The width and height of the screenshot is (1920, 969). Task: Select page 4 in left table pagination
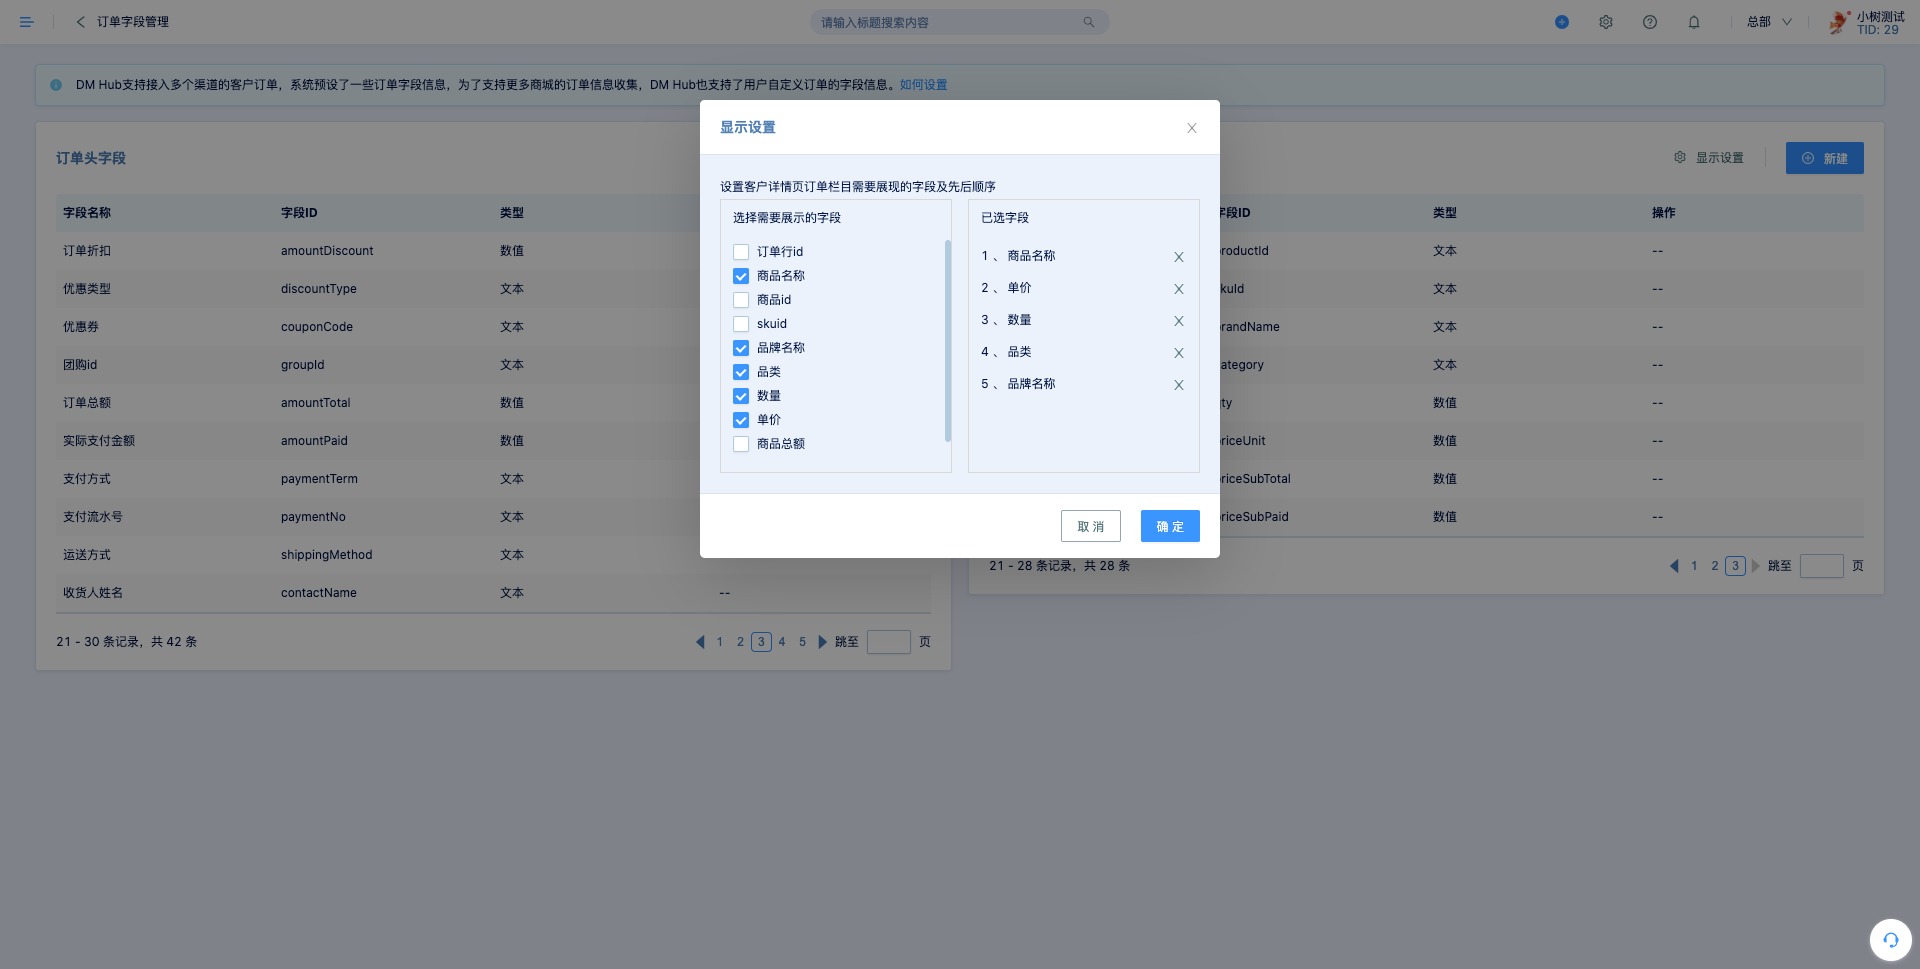click(x=782, y=642)
